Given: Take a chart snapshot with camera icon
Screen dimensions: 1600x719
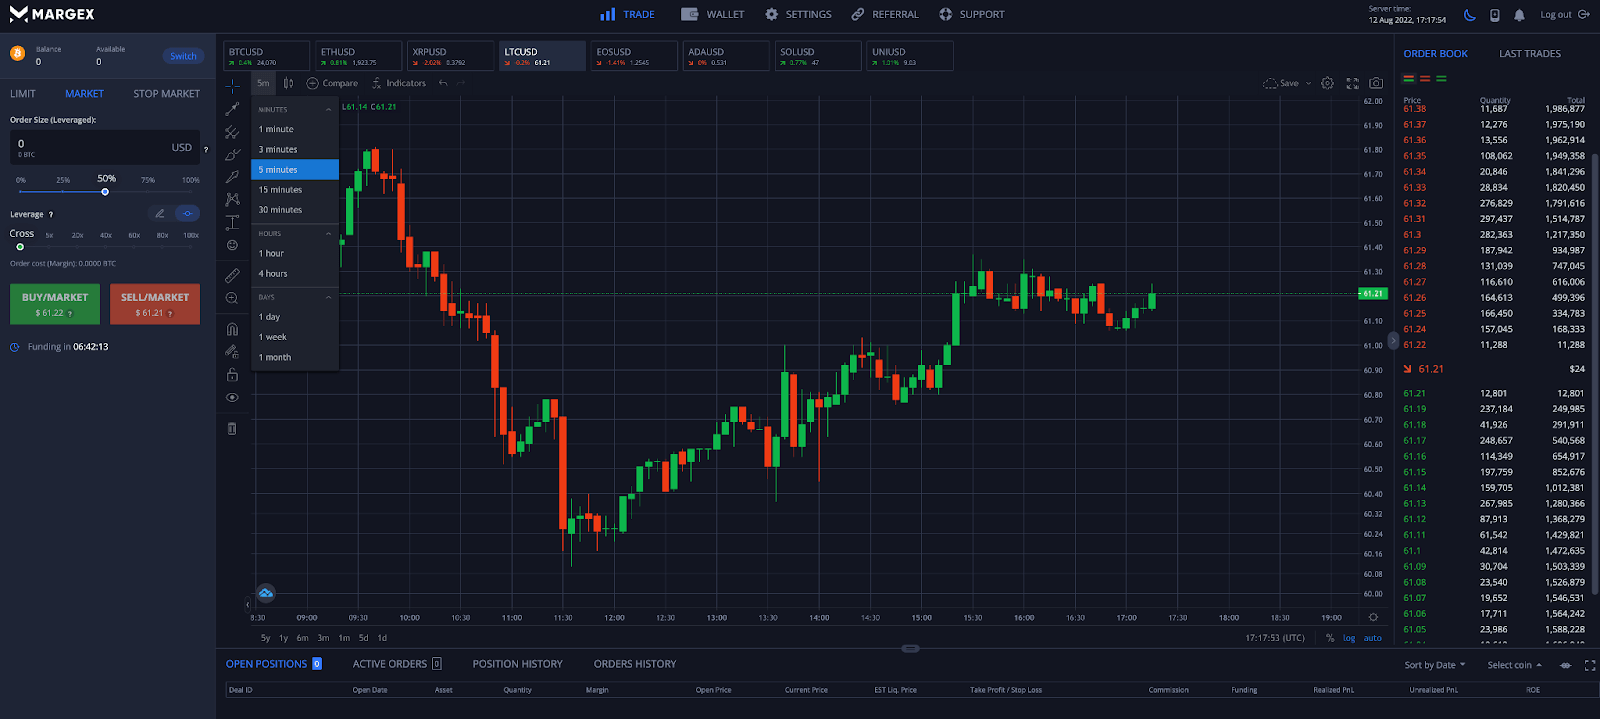Looking at the screenshot, I should (1376, 83).
